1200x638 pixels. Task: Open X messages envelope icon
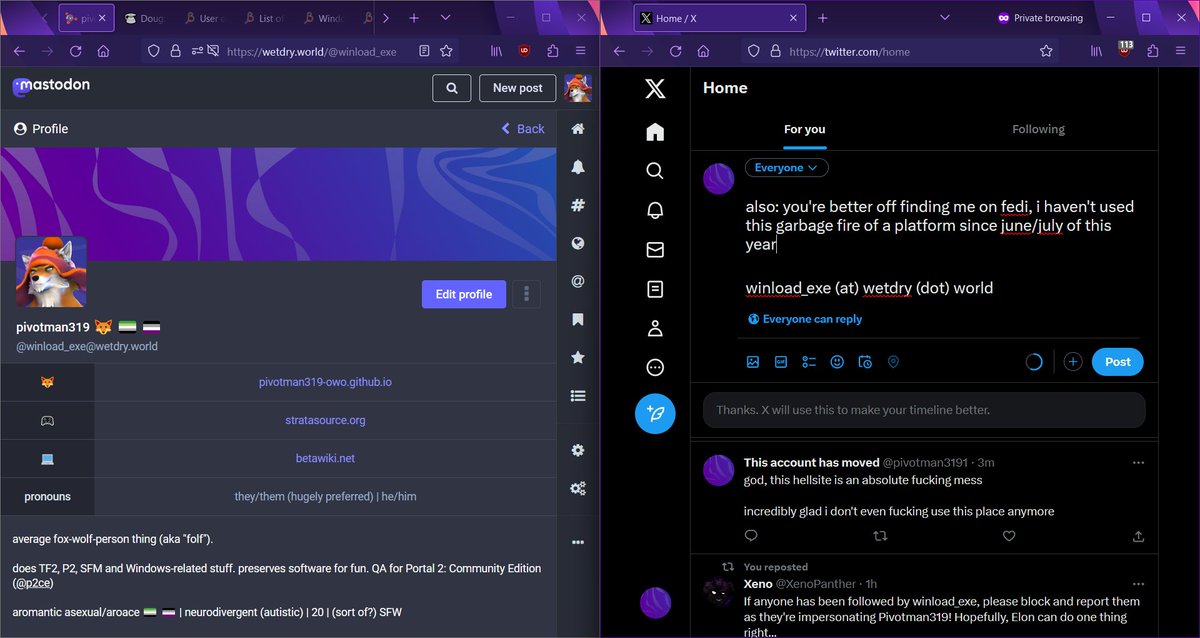click(x=655, y=250)
